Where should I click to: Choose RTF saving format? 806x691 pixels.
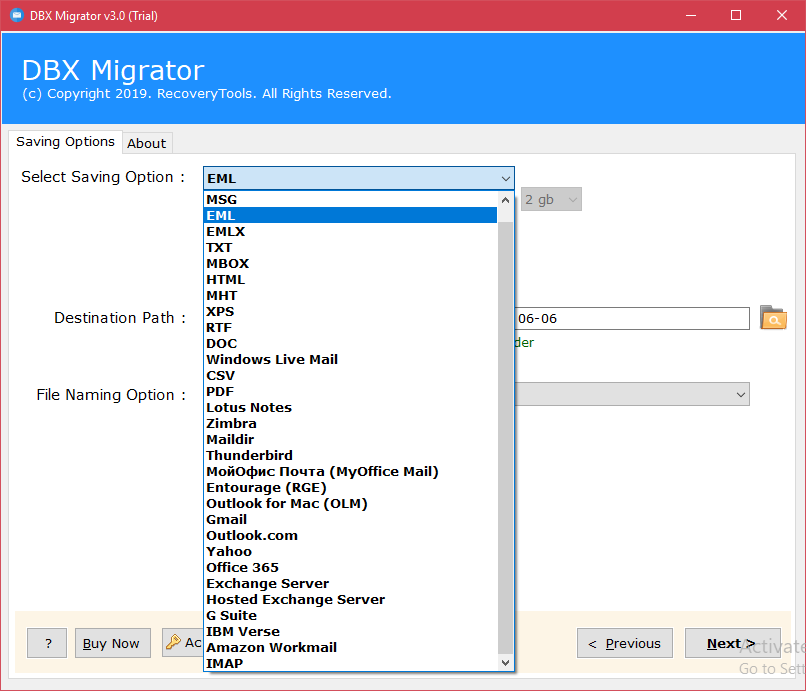[x=351, y=328]
